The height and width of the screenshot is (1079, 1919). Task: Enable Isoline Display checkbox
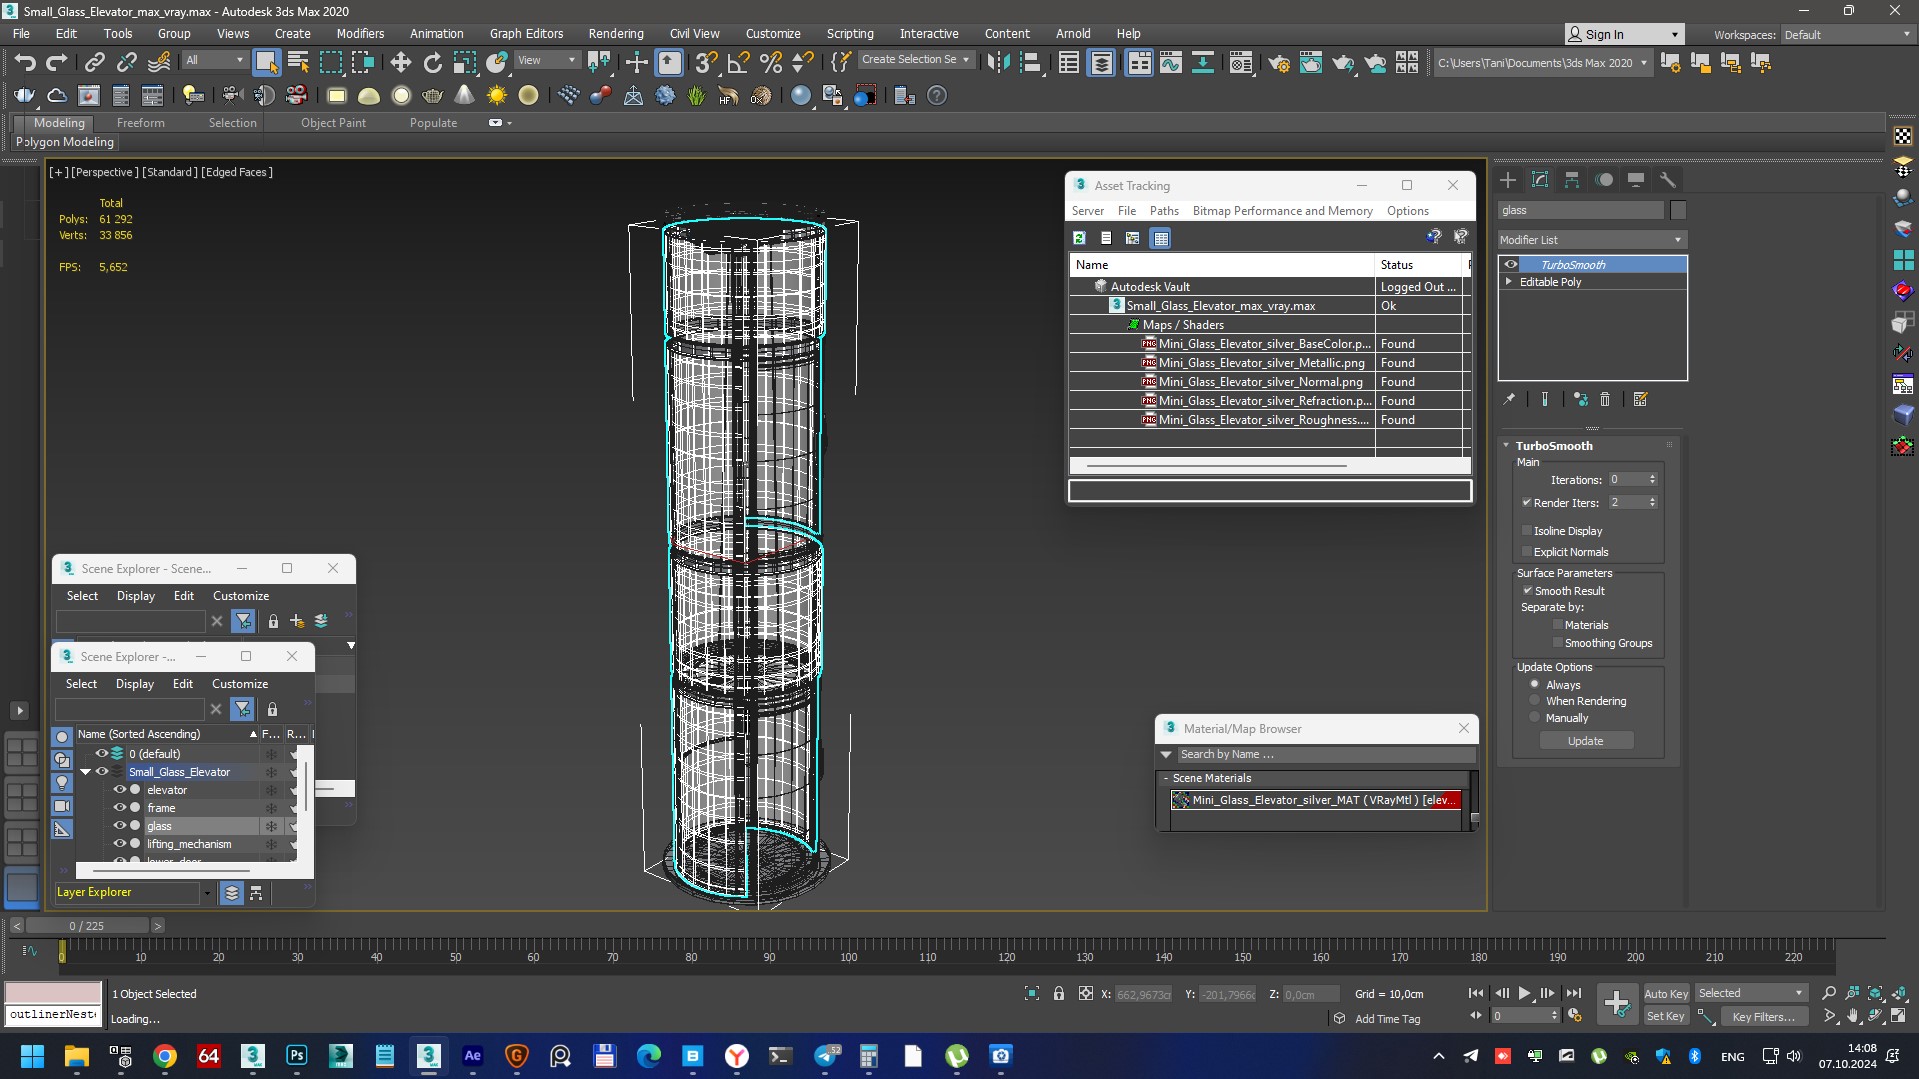pyautogui.click(x=1527, y=531)
